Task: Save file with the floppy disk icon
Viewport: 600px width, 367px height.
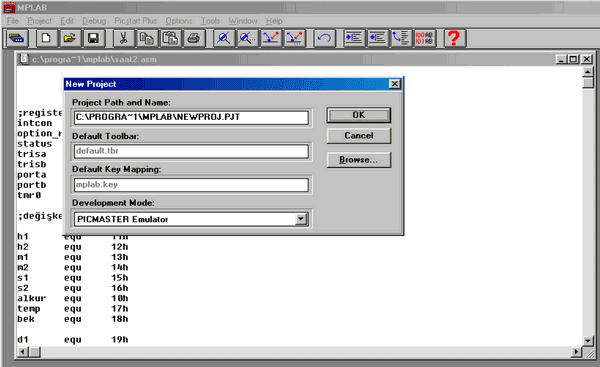Action: pos(93,38)
